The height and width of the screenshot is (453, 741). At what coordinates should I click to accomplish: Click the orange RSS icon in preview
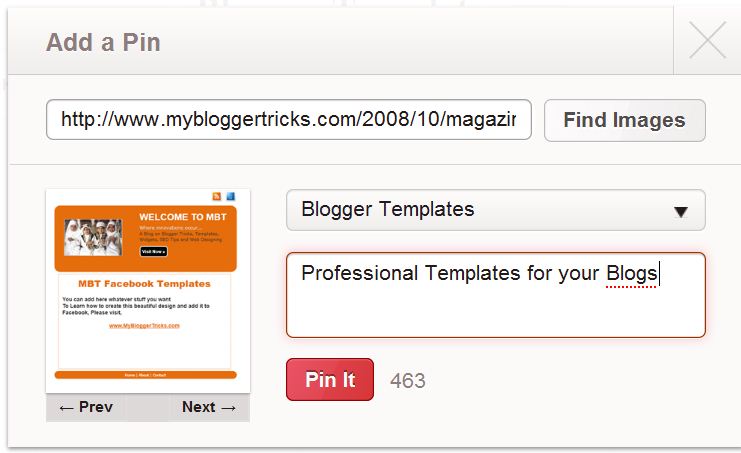216,197
